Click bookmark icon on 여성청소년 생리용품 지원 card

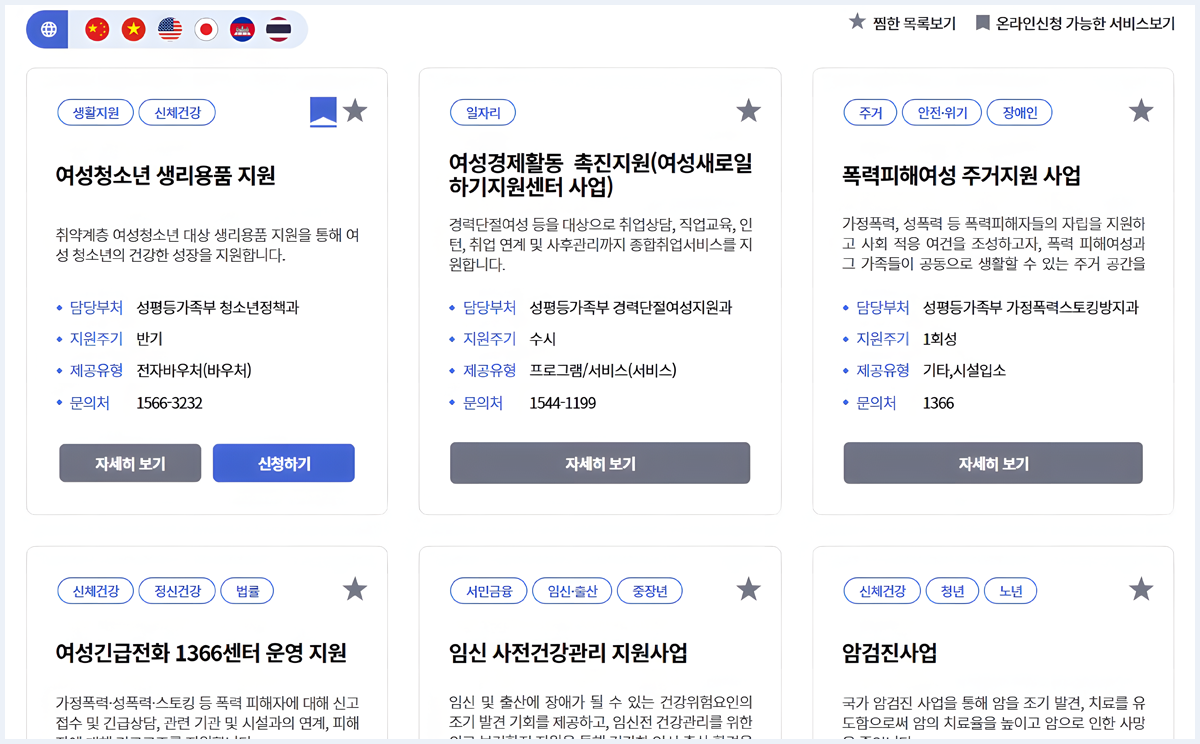pos(322,111)
